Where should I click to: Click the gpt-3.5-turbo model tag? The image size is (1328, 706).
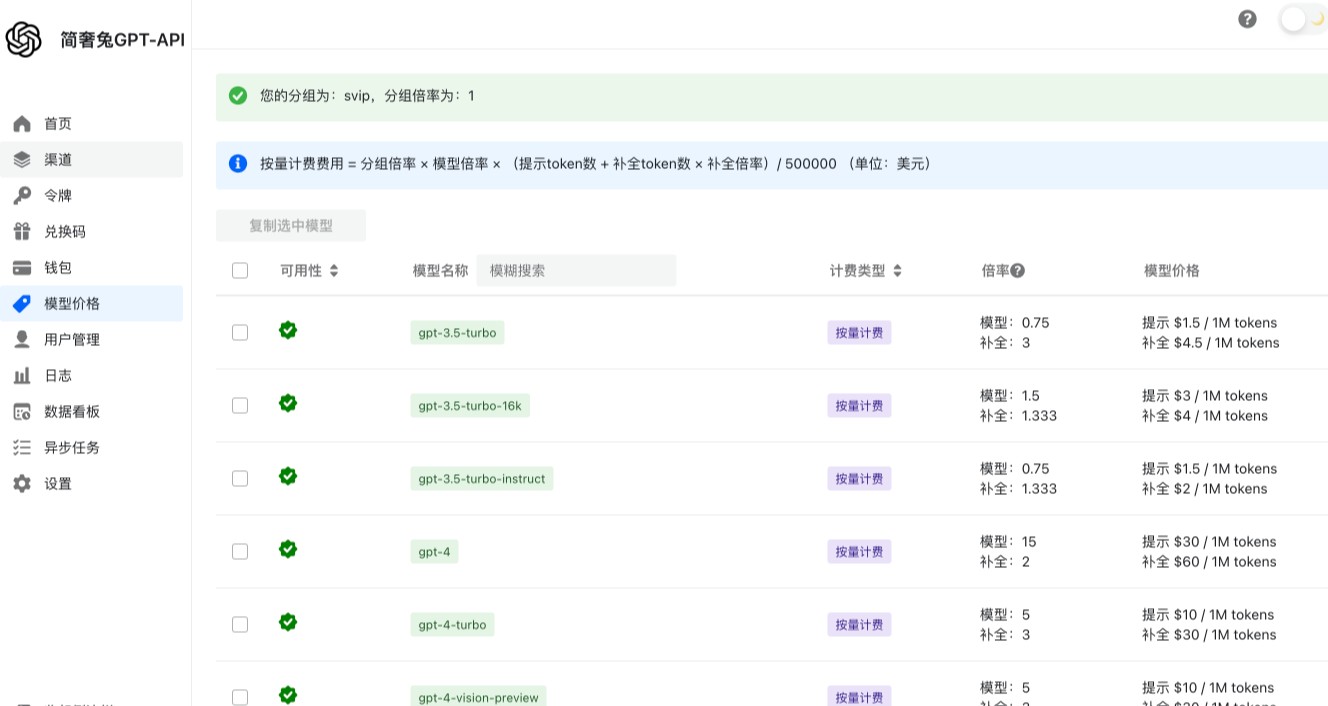pyautogui.click(x=457, y=332)
